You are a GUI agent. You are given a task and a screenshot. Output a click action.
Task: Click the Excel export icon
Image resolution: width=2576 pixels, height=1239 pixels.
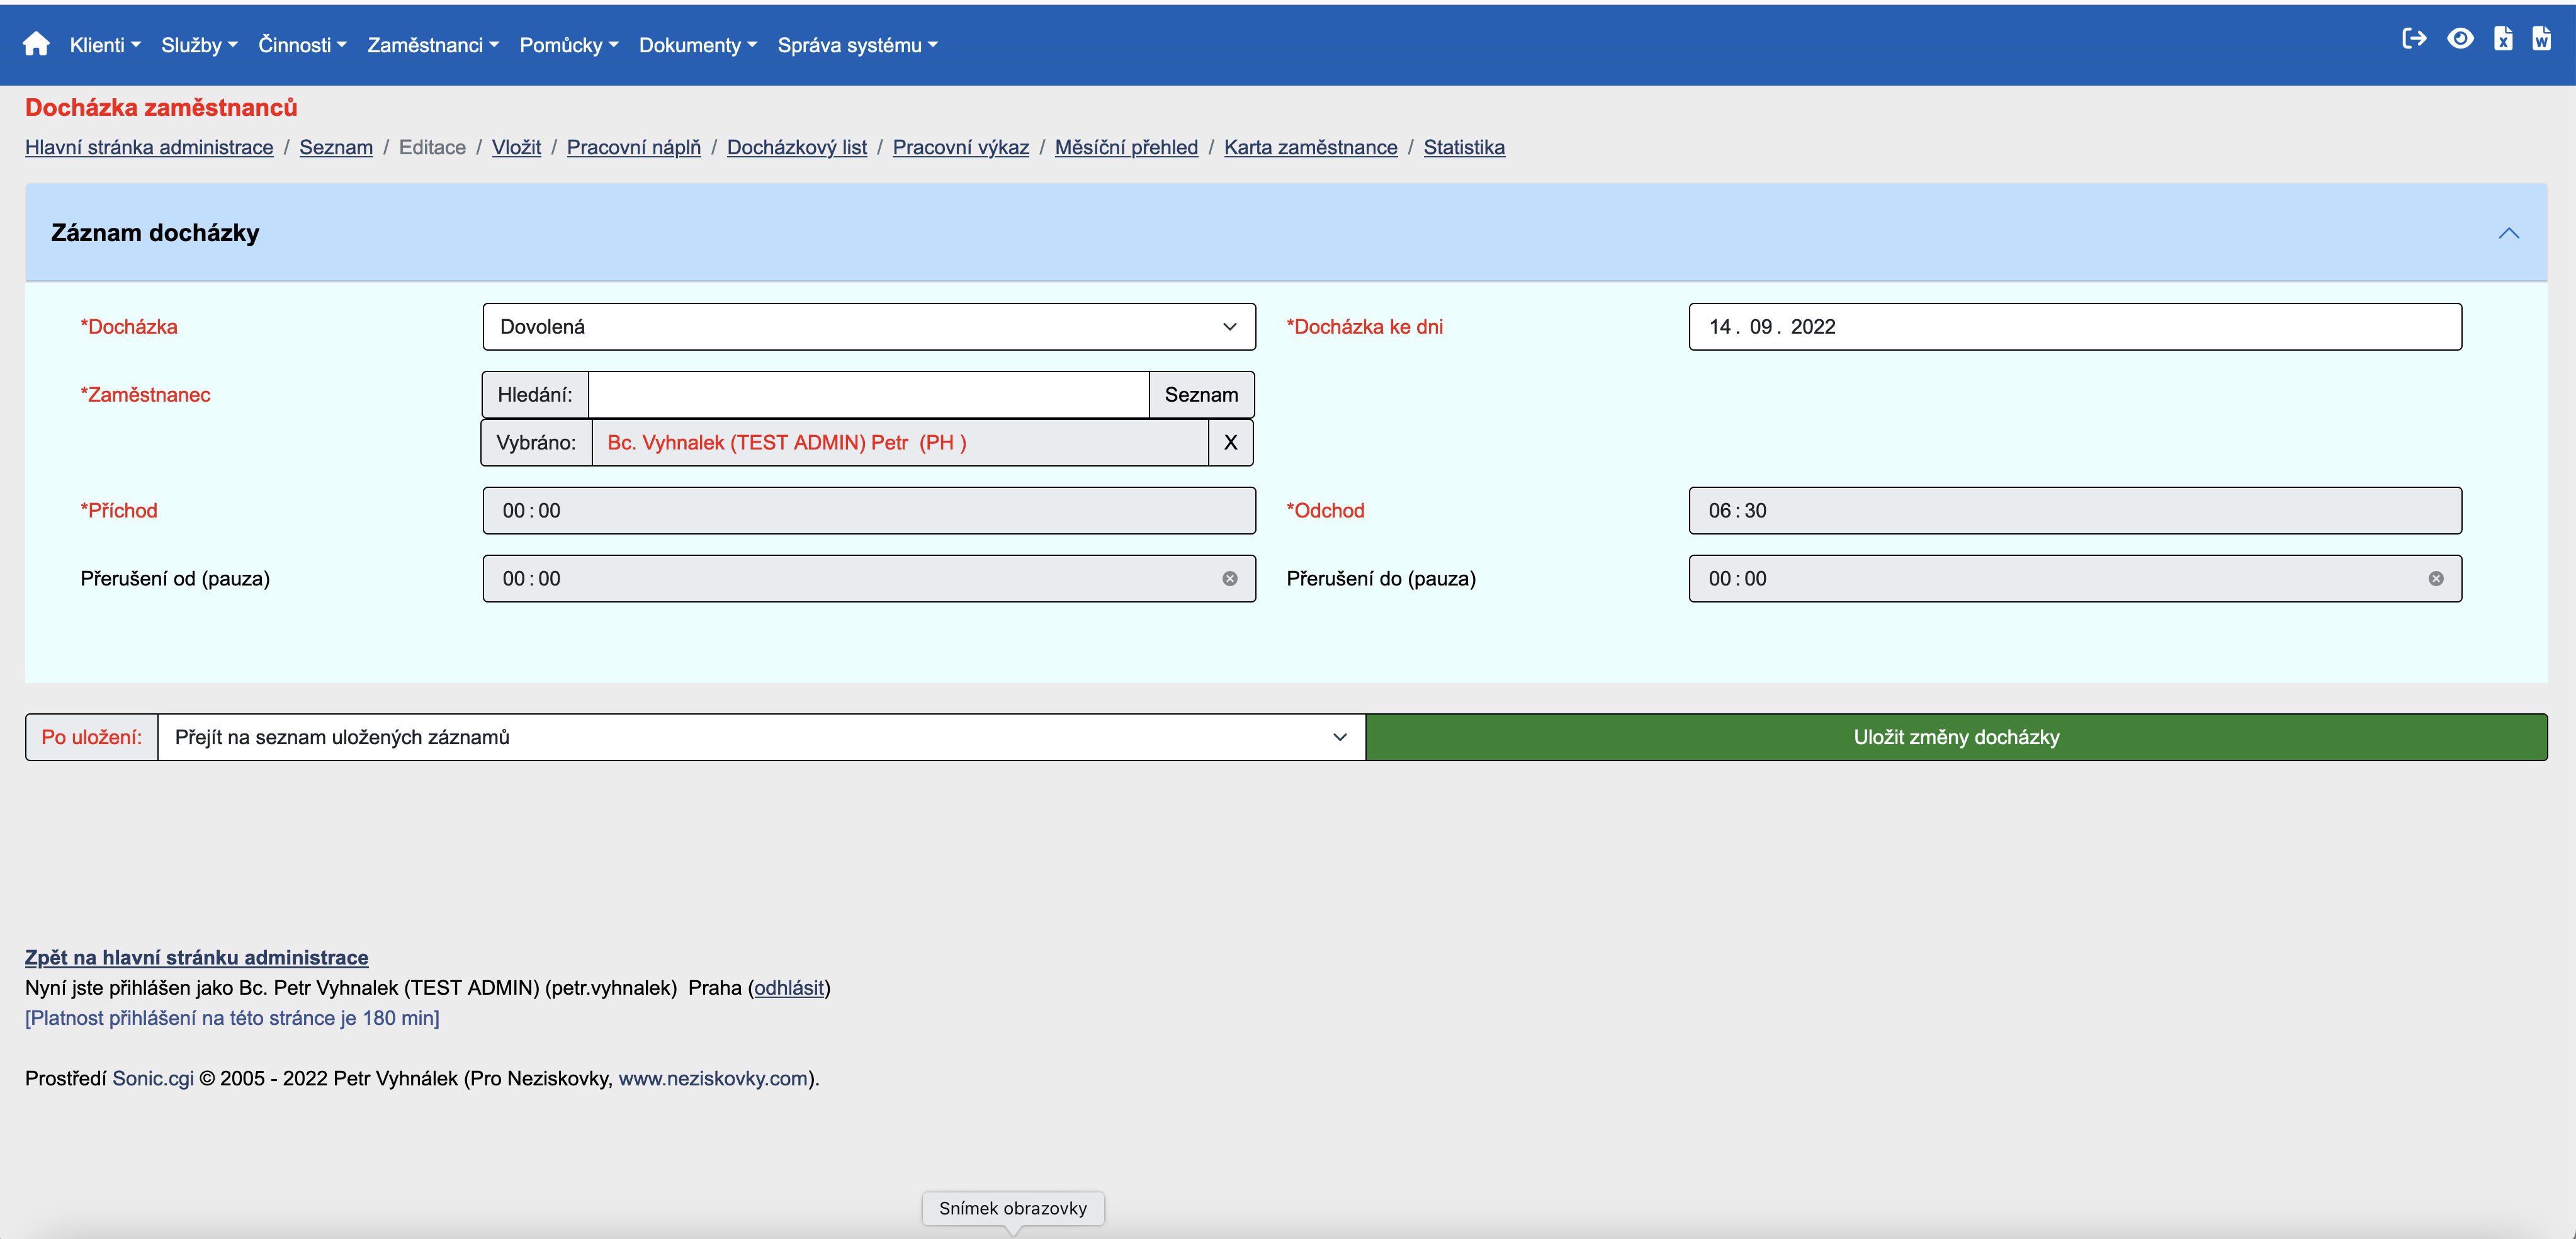point(2503,39)
